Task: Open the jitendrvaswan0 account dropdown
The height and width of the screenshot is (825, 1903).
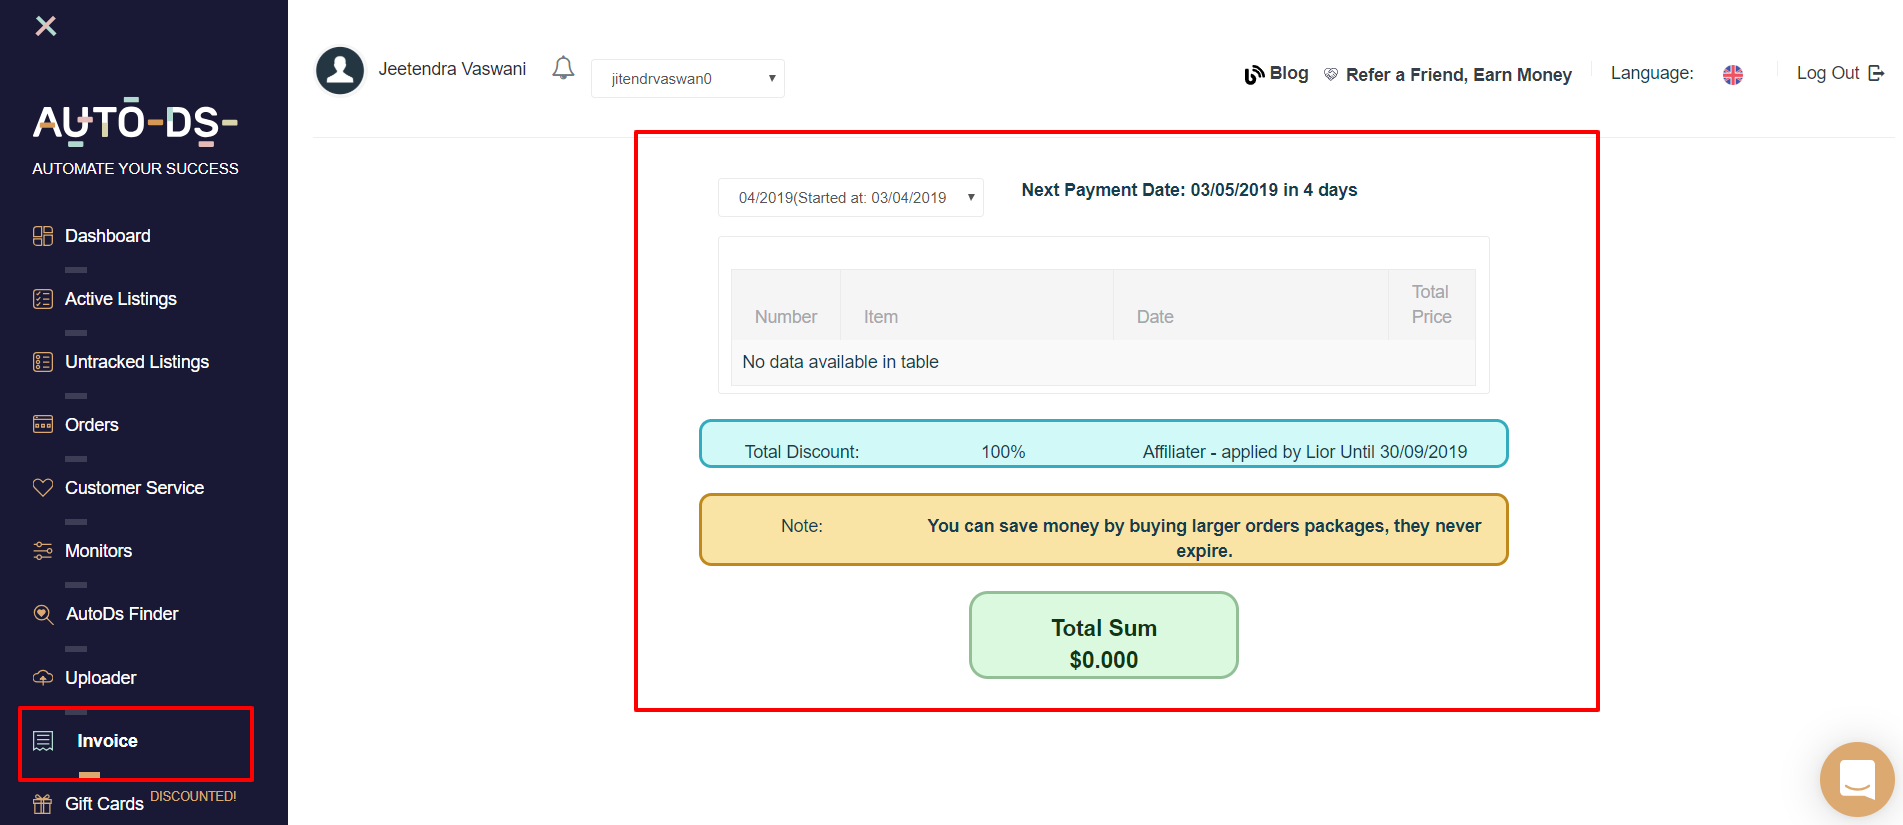Action: pyautogui.click(x=688, y=79)
